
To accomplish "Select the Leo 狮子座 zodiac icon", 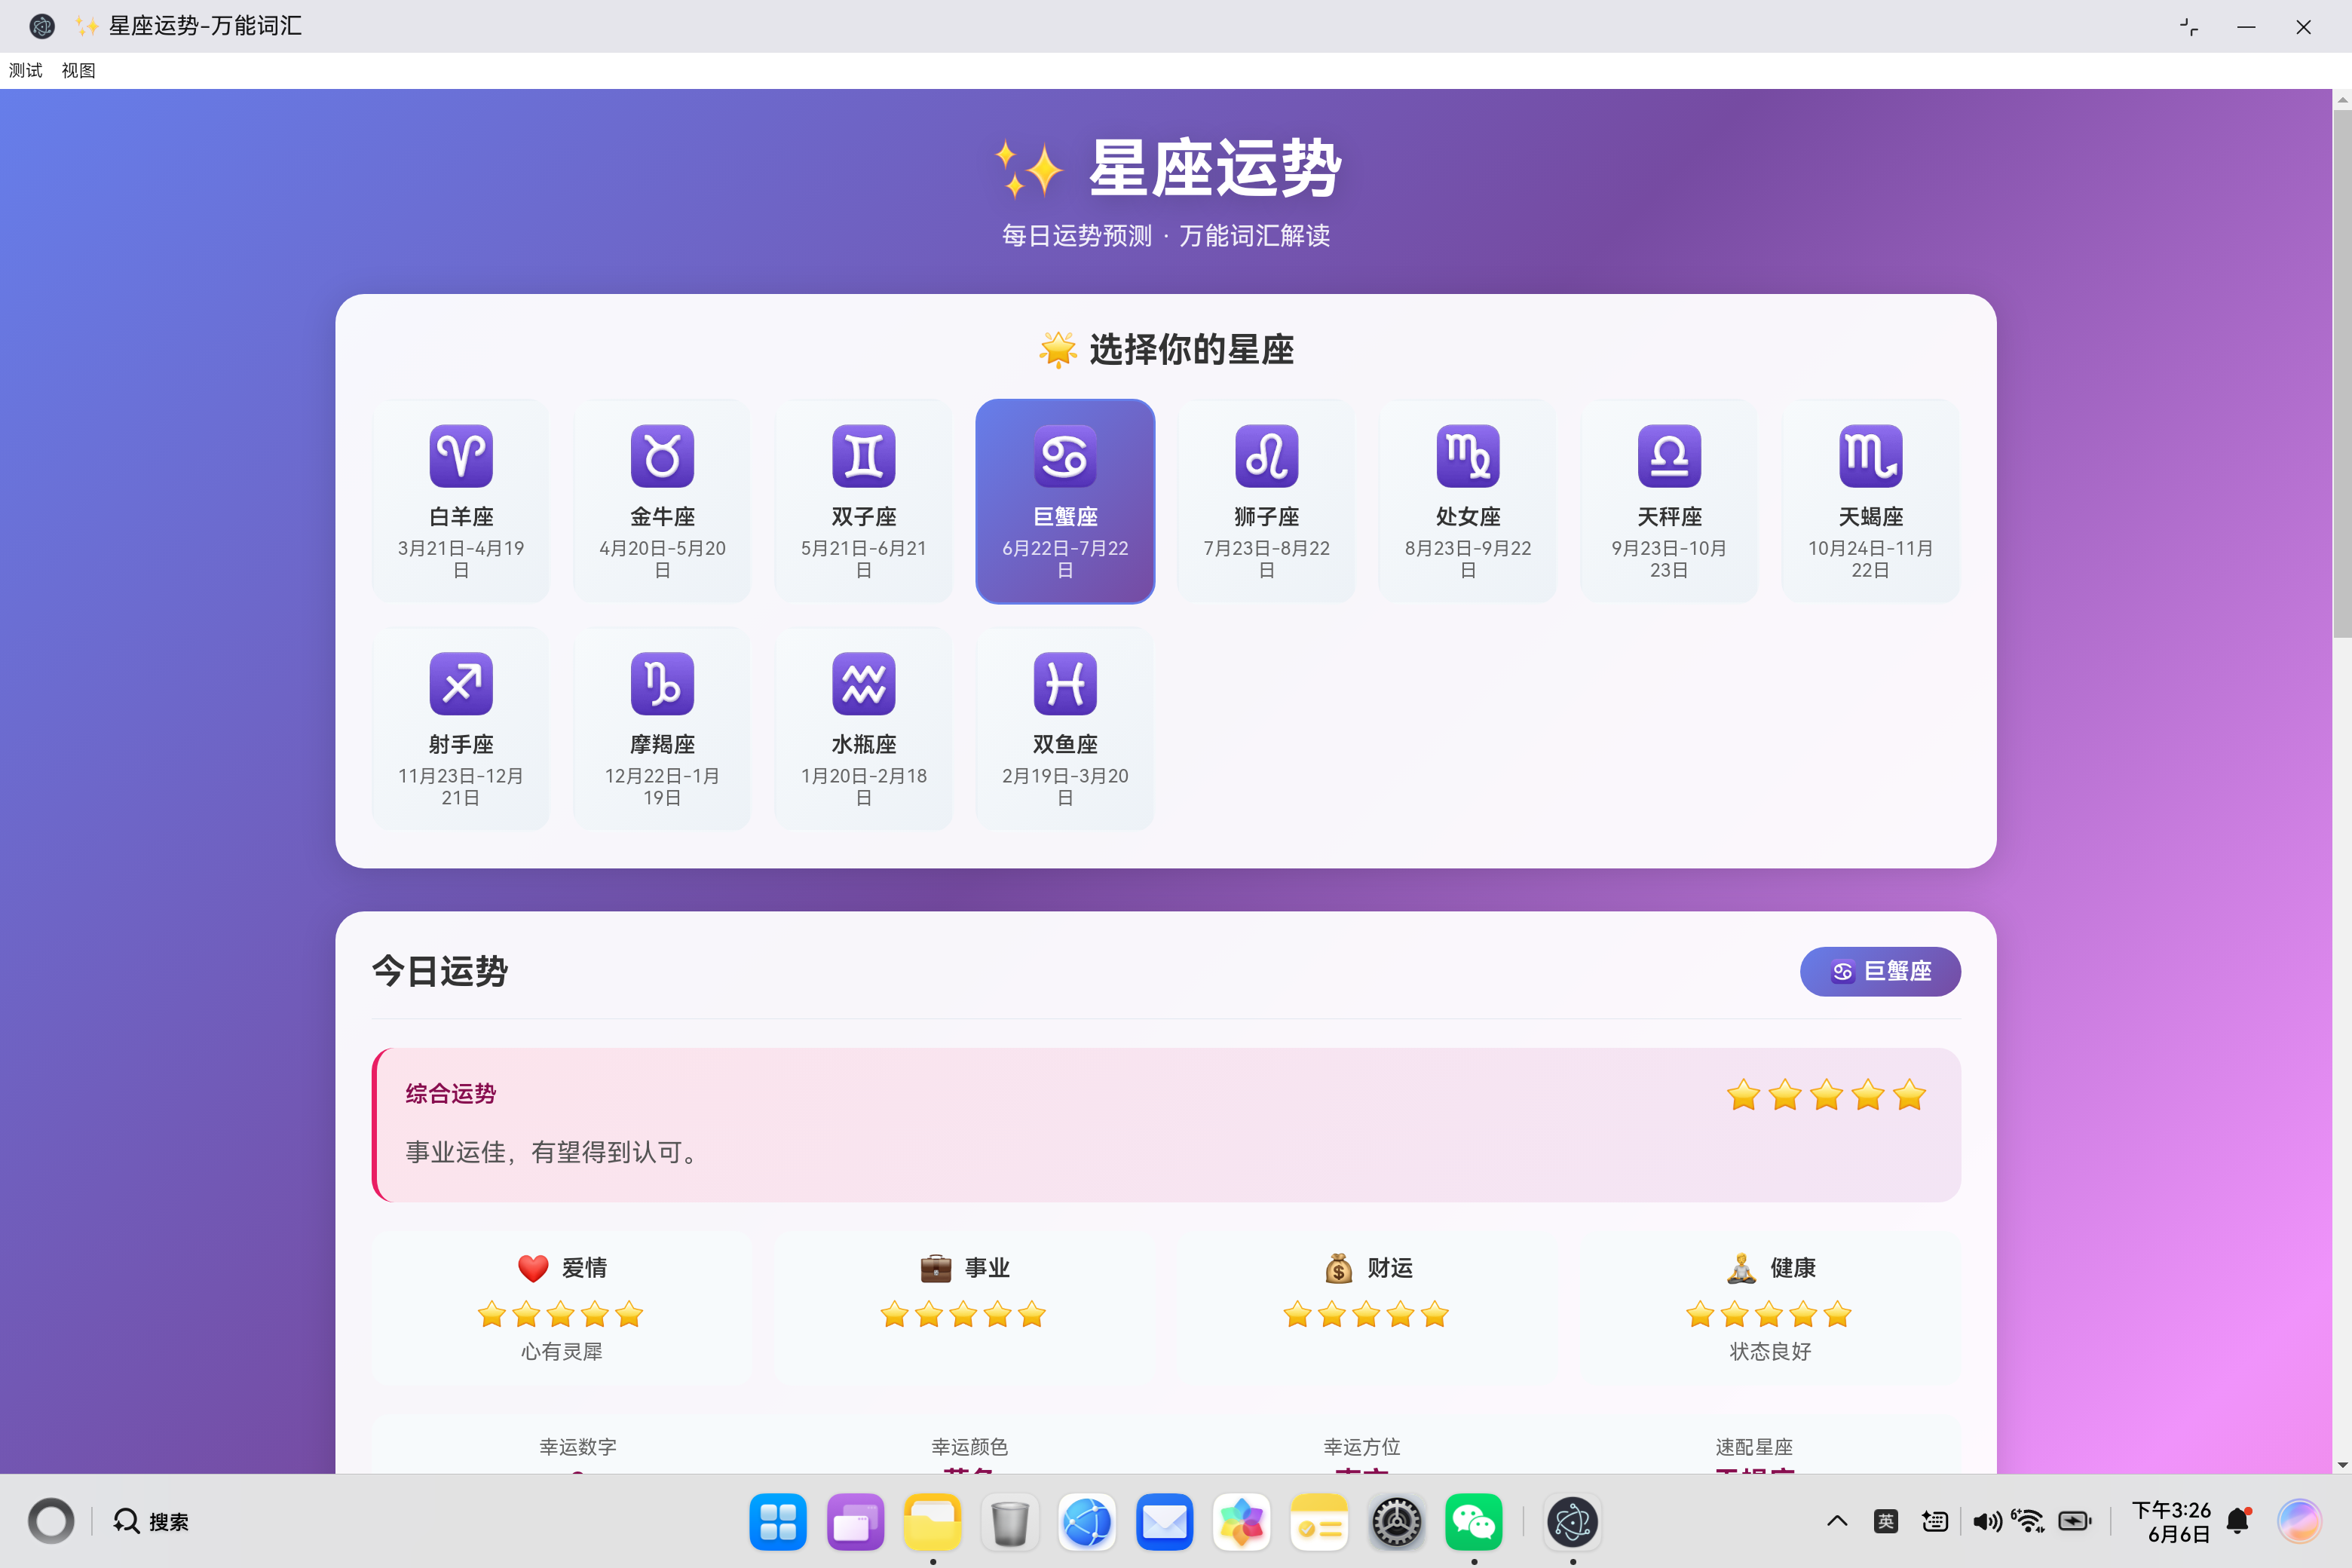I will point(1266,456).
